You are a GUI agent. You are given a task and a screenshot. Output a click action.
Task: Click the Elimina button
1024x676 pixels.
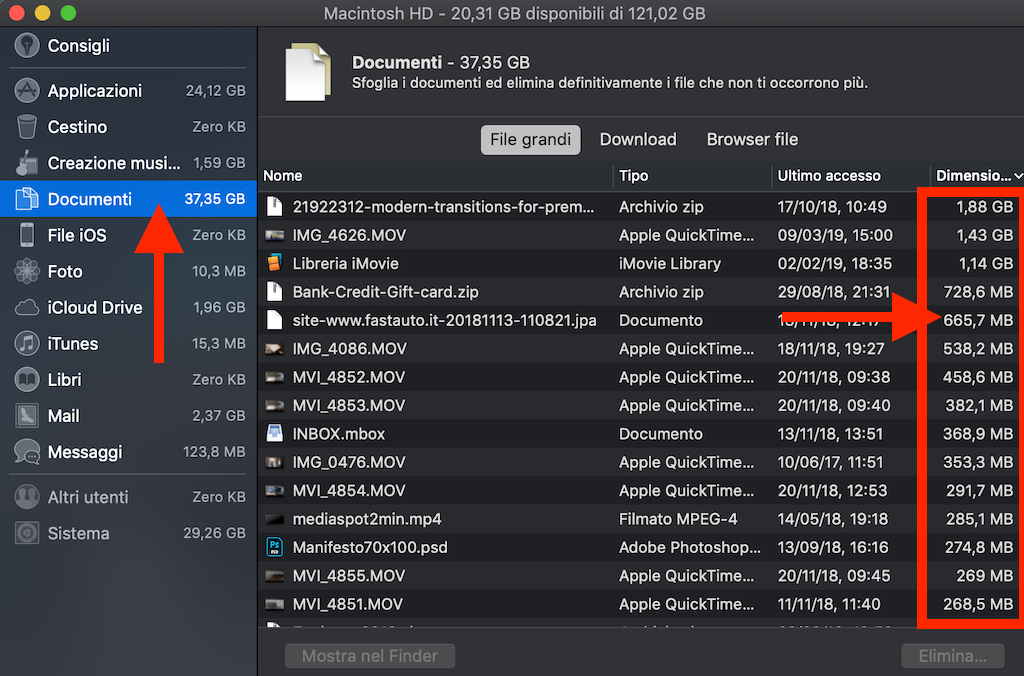[x=952, y=656]
